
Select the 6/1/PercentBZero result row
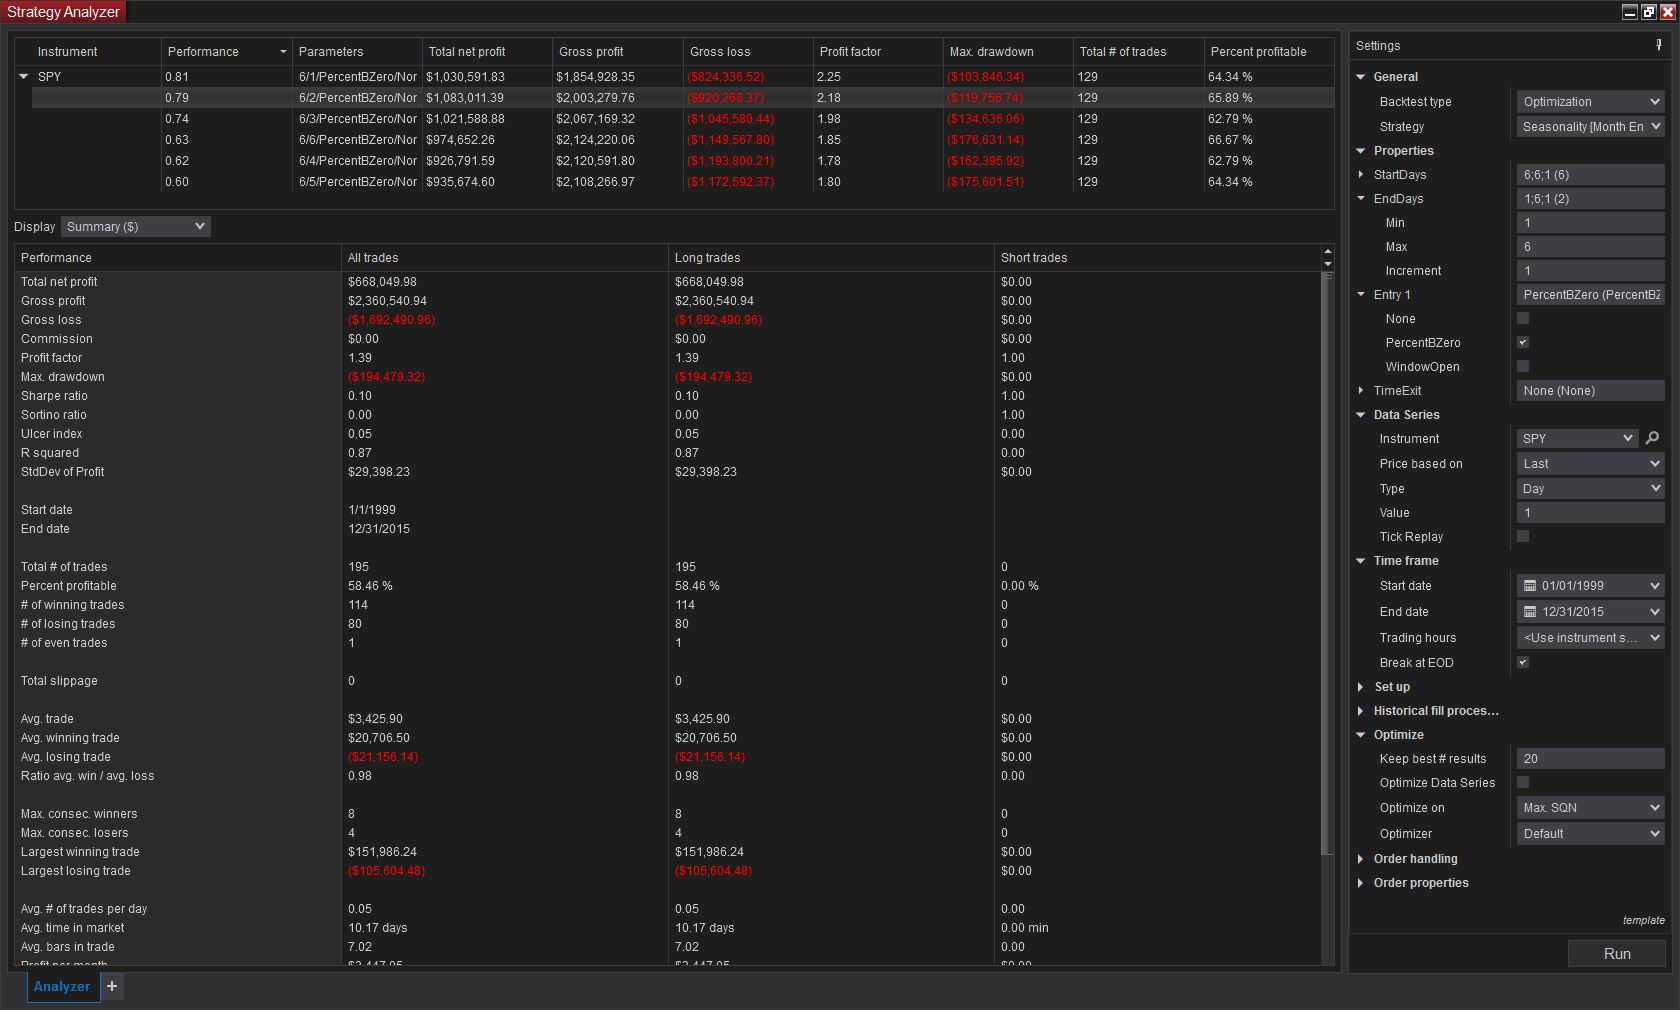(x=683, y=77)
